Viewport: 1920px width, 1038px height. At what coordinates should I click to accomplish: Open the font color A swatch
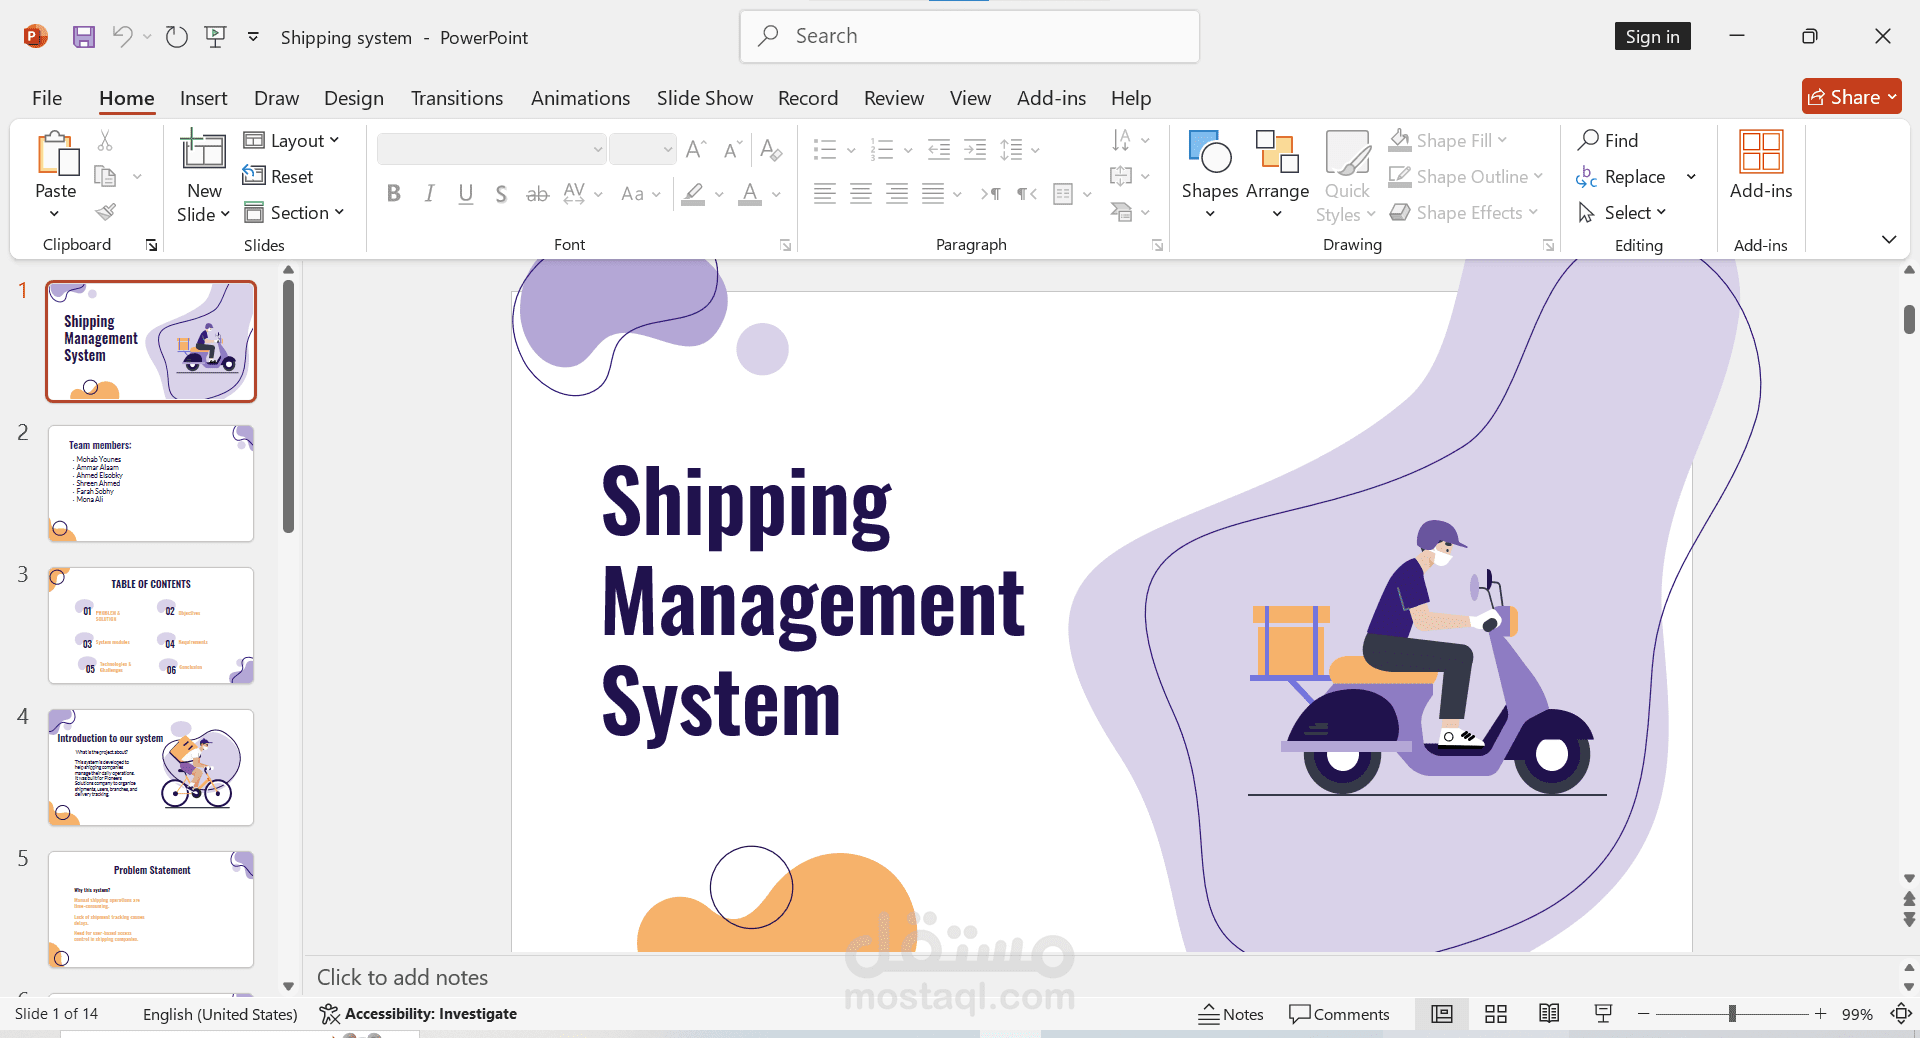click(750, 194)
